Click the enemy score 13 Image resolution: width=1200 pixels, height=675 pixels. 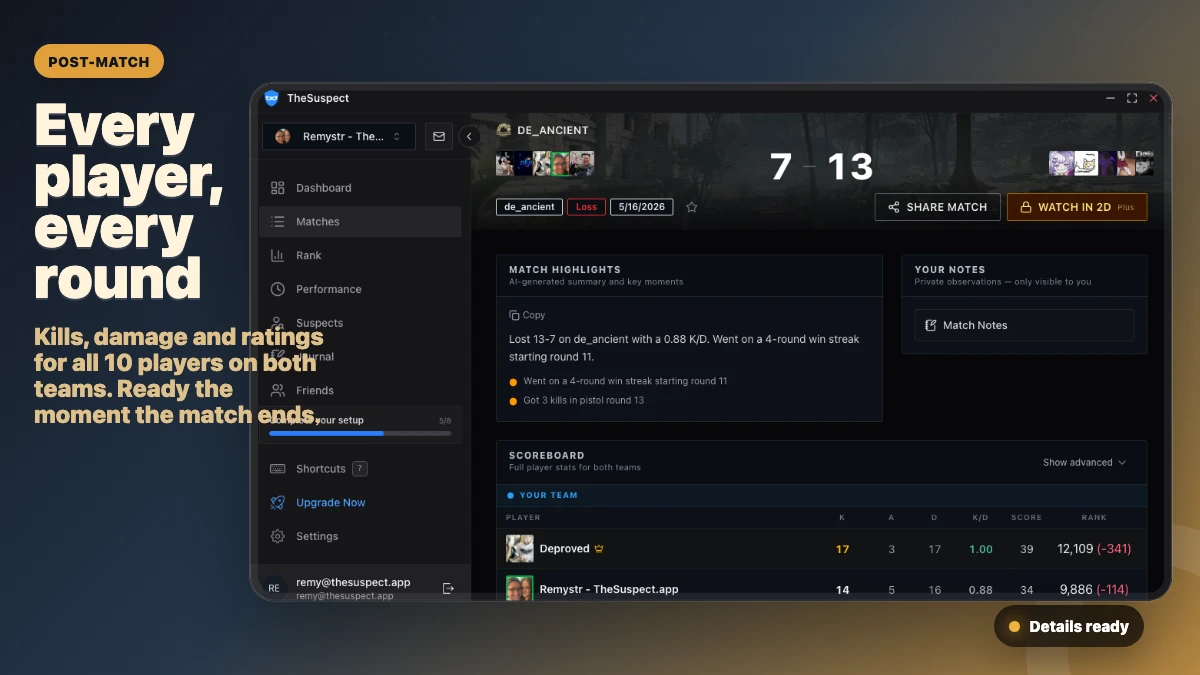(x=850, y=167)
